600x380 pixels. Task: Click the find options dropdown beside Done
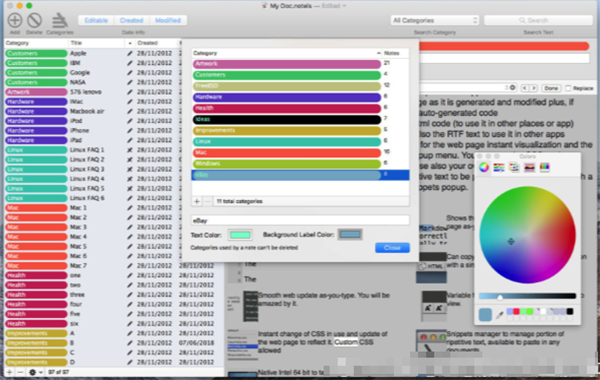tap(512, 88)
